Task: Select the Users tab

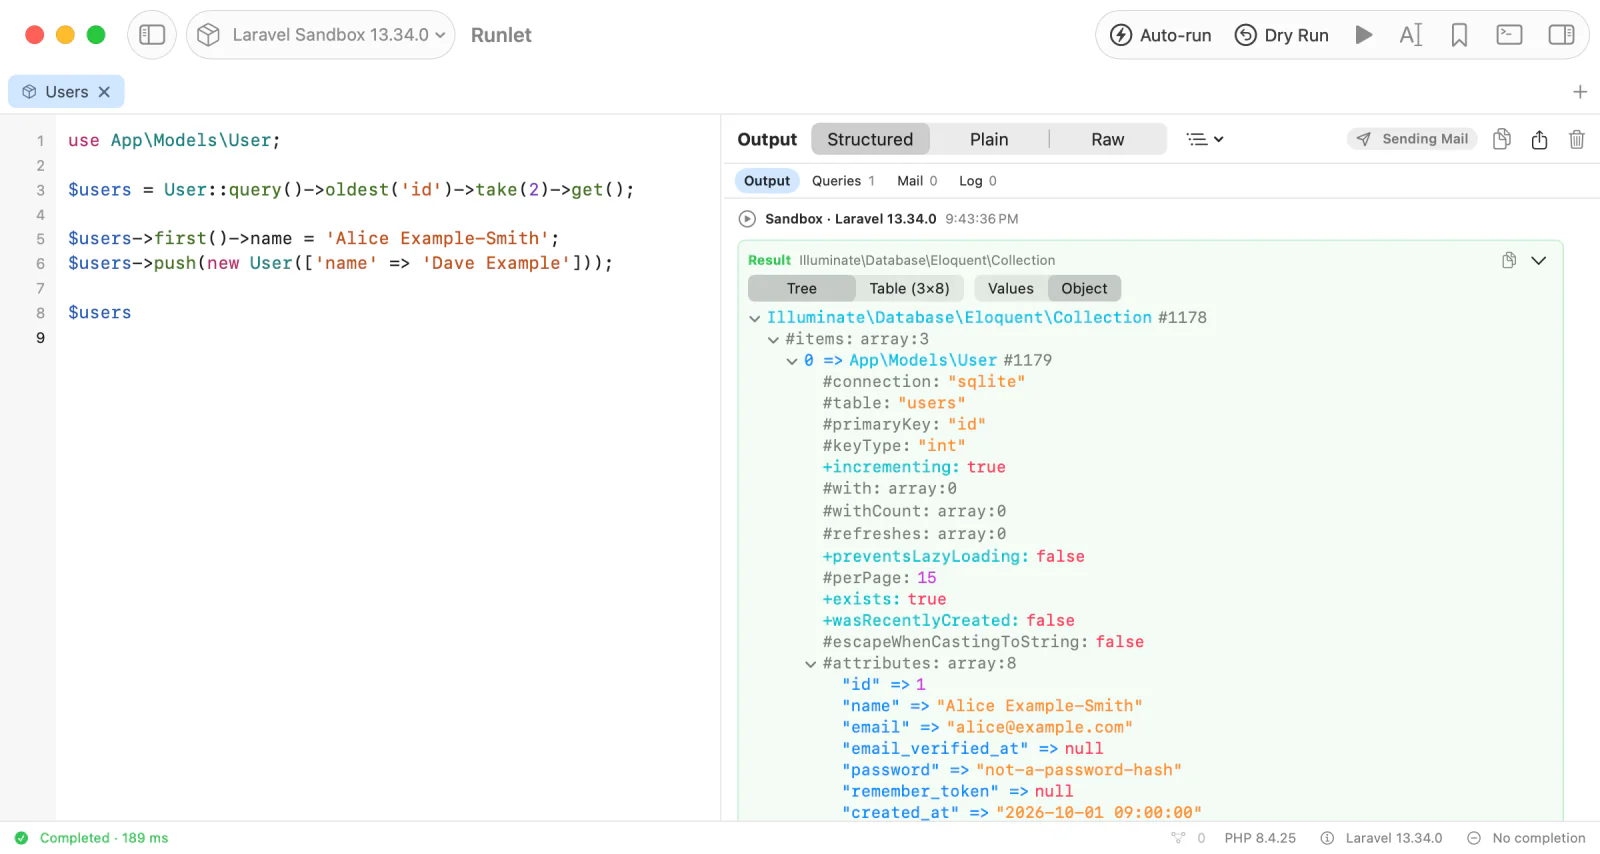Action: click(x=66, y=92)
